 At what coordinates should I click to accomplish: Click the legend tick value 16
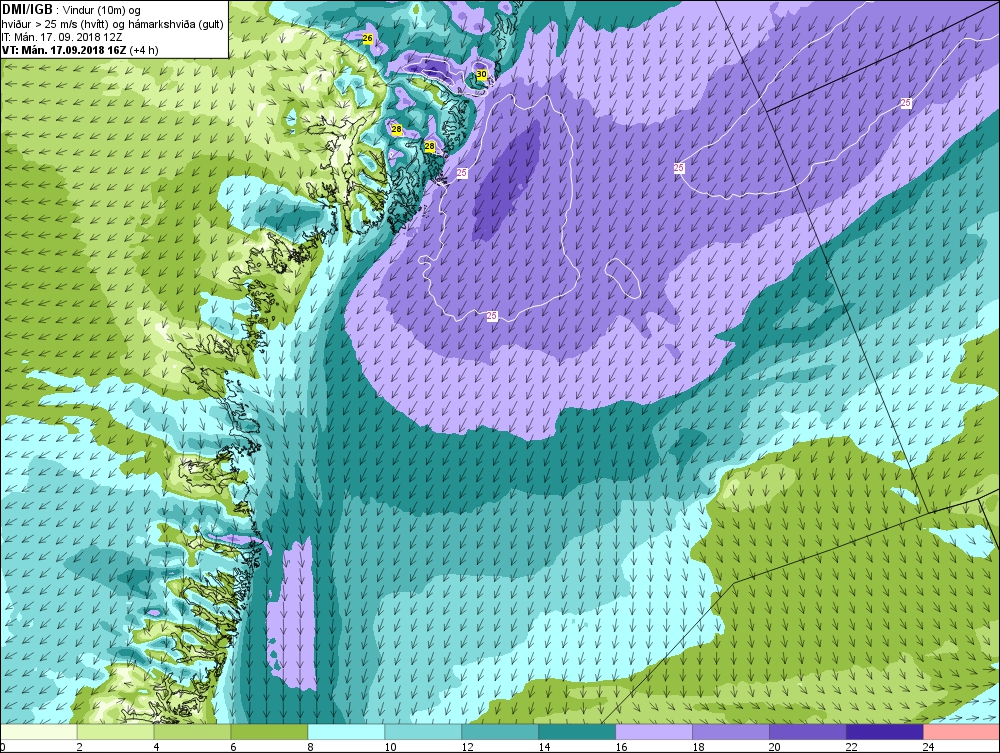[x=621, y=747]
